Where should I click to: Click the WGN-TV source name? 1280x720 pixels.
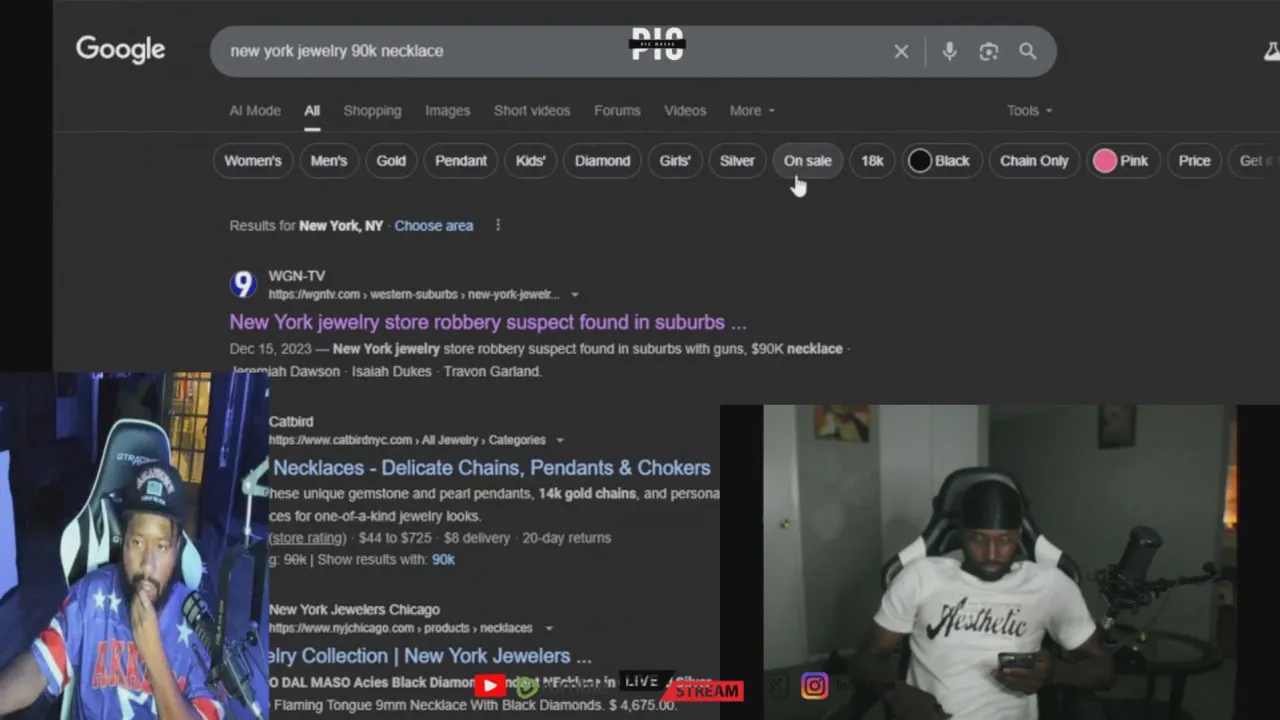click(x=296, y=276)
